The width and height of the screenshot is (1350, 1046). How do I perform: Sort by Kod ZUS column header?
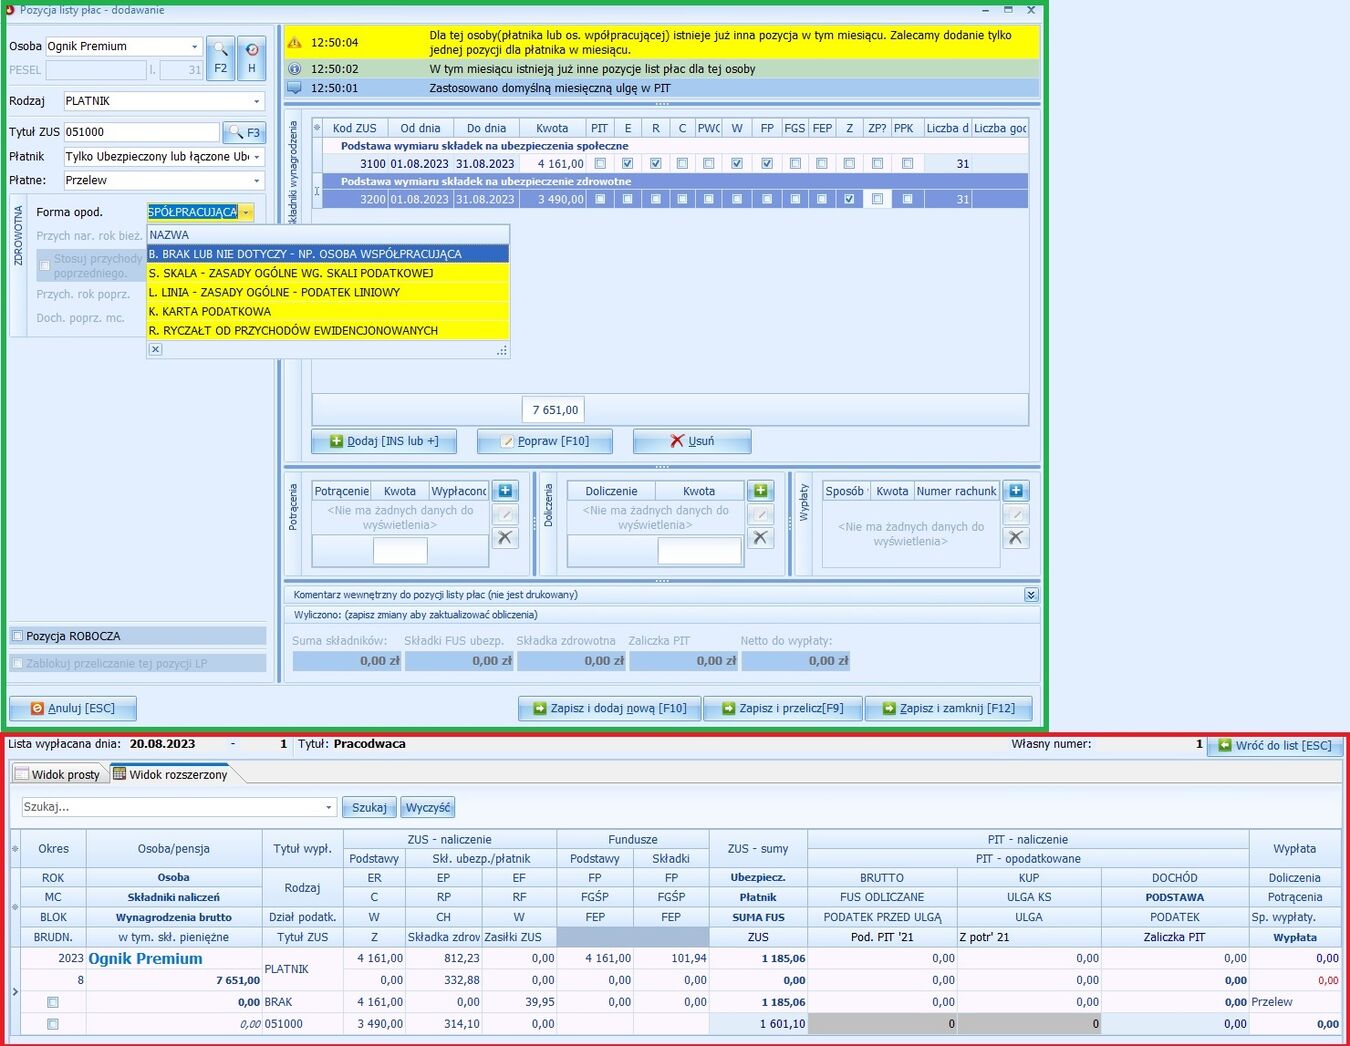point(355,128)
